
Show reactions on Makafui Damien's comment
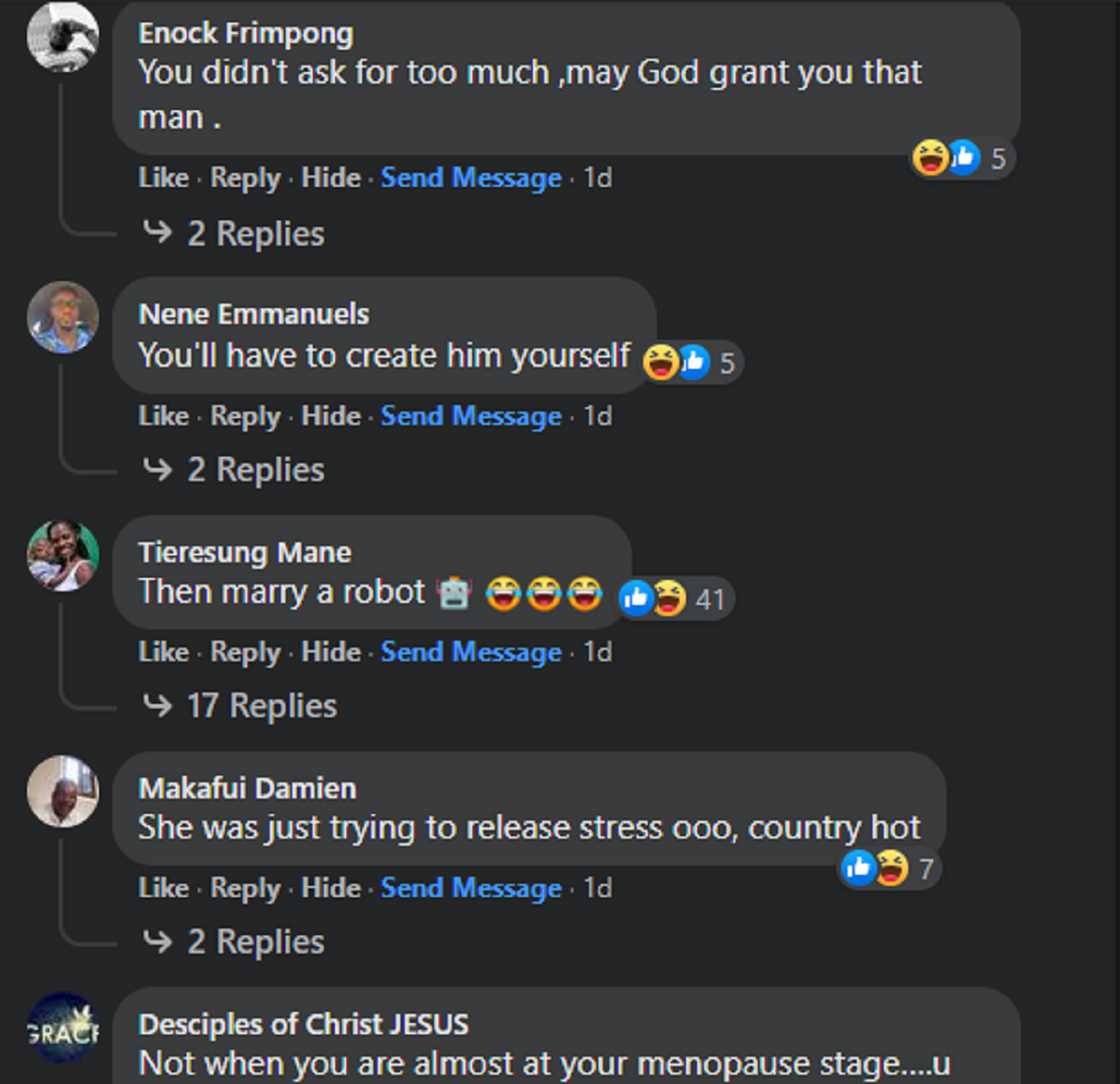coord(889,869)
